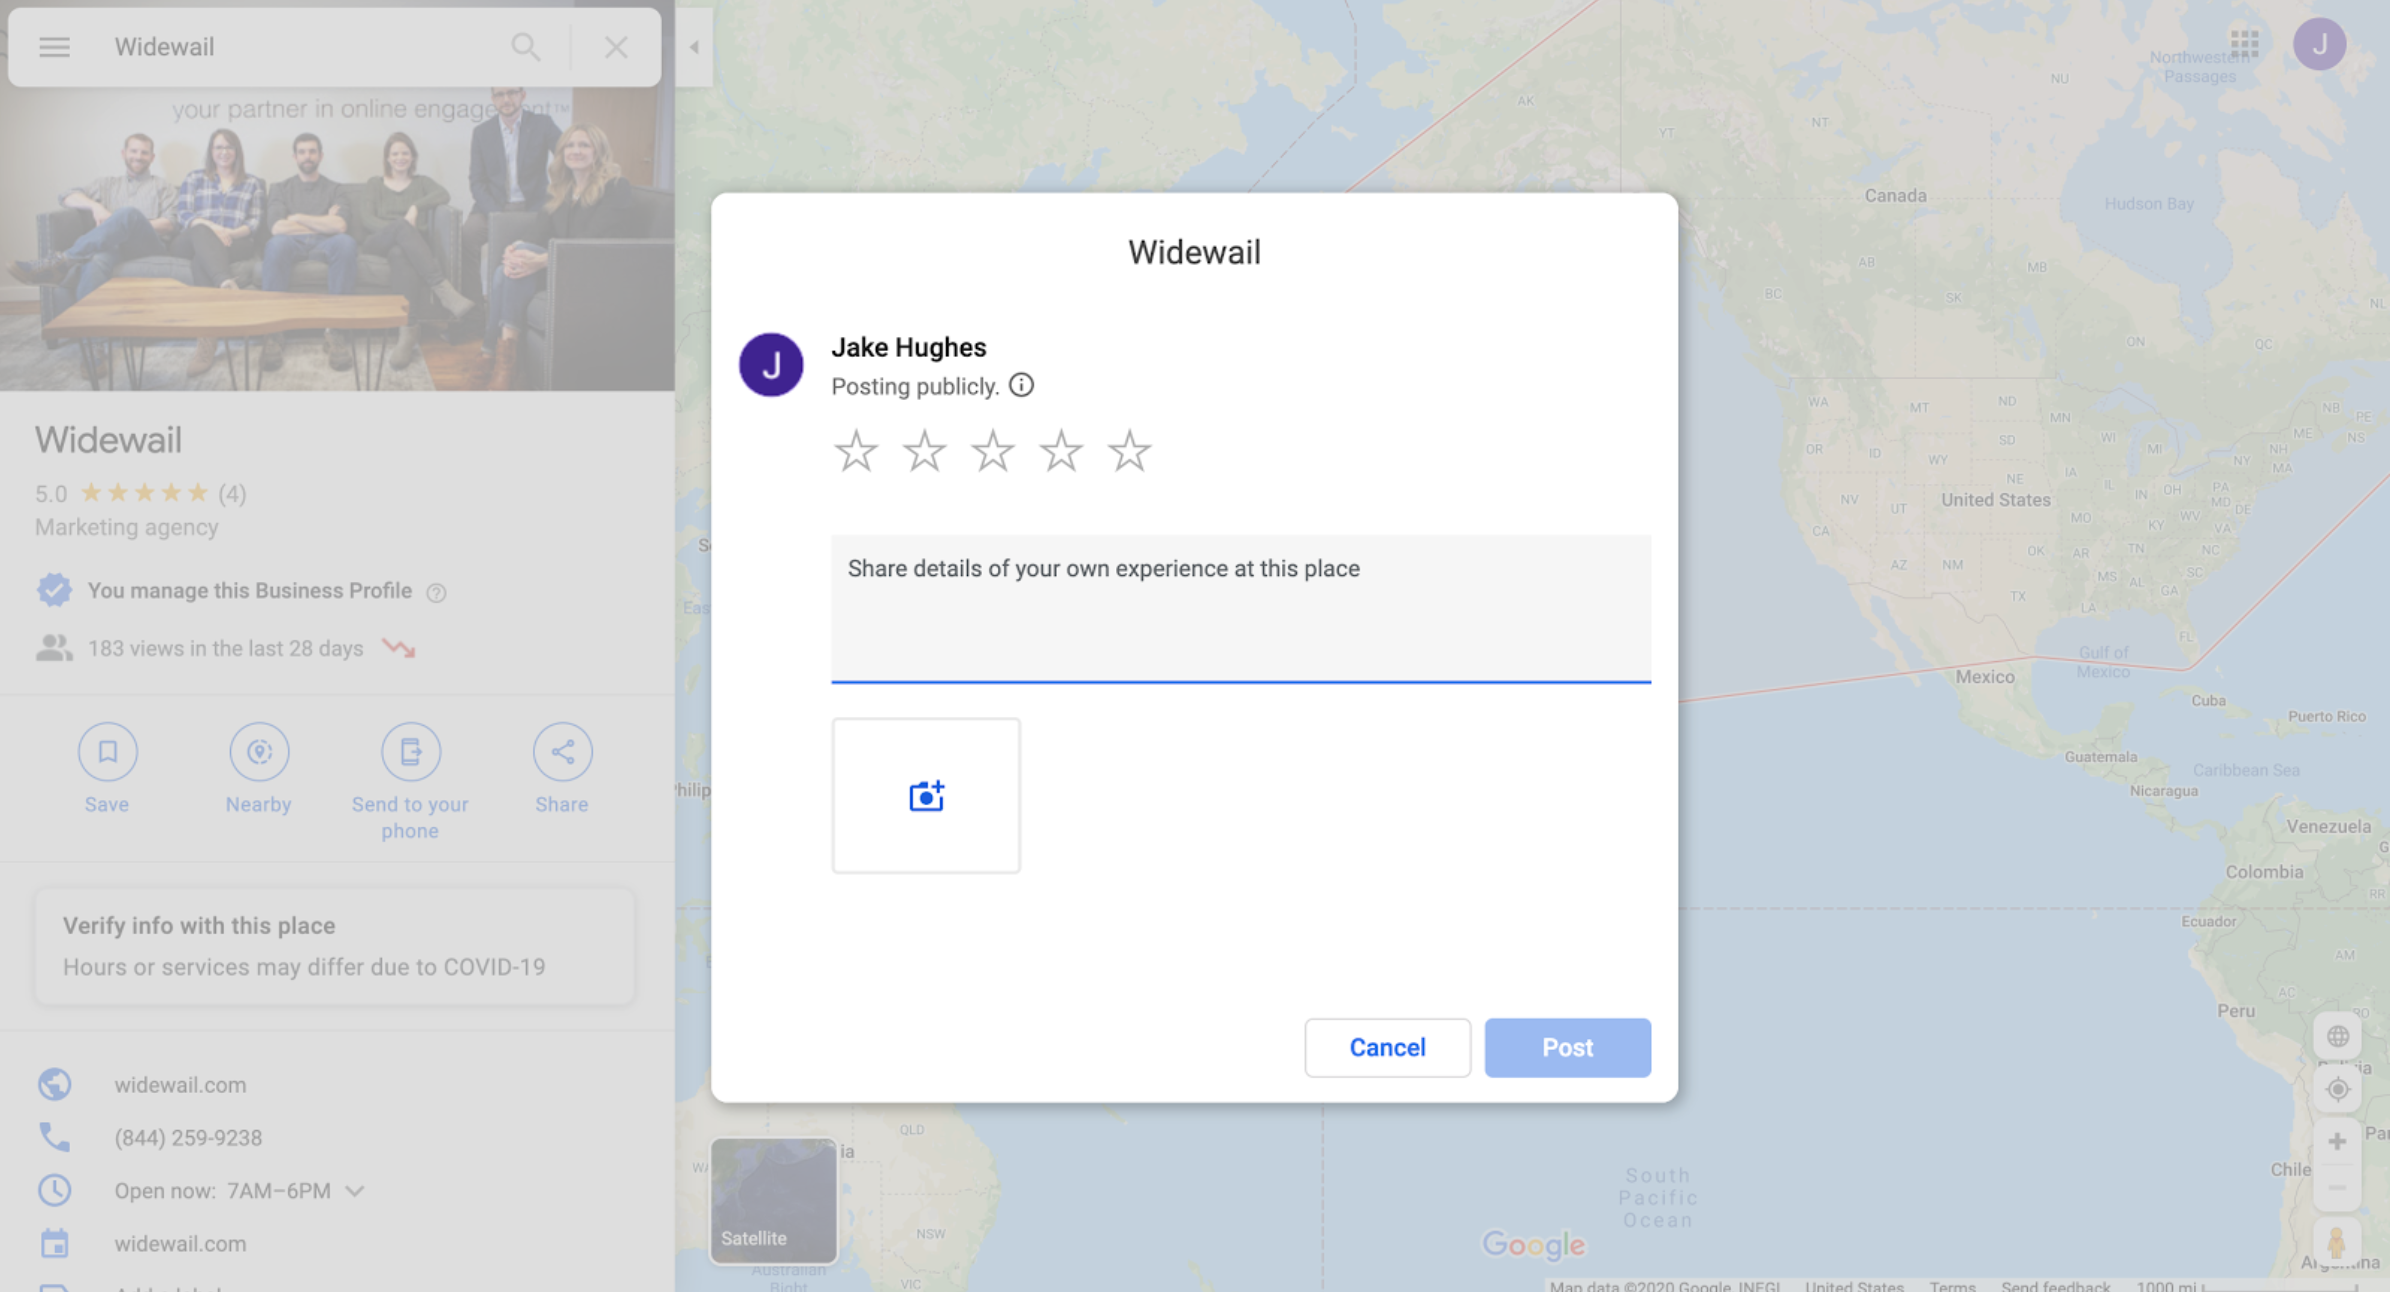The image size is (2390, 1292).
Task: Open the widewail.com website link
Action: point(180,1085)
